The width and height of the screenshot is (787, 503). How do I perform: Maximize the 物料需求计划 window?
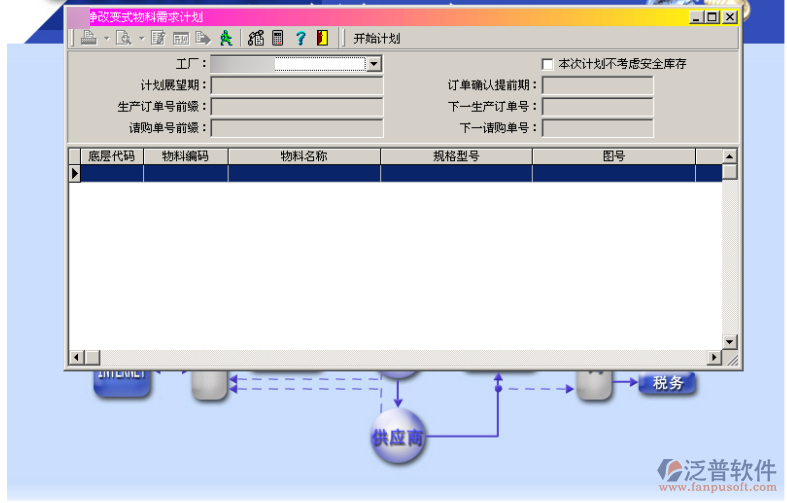[x=712, y=17]
